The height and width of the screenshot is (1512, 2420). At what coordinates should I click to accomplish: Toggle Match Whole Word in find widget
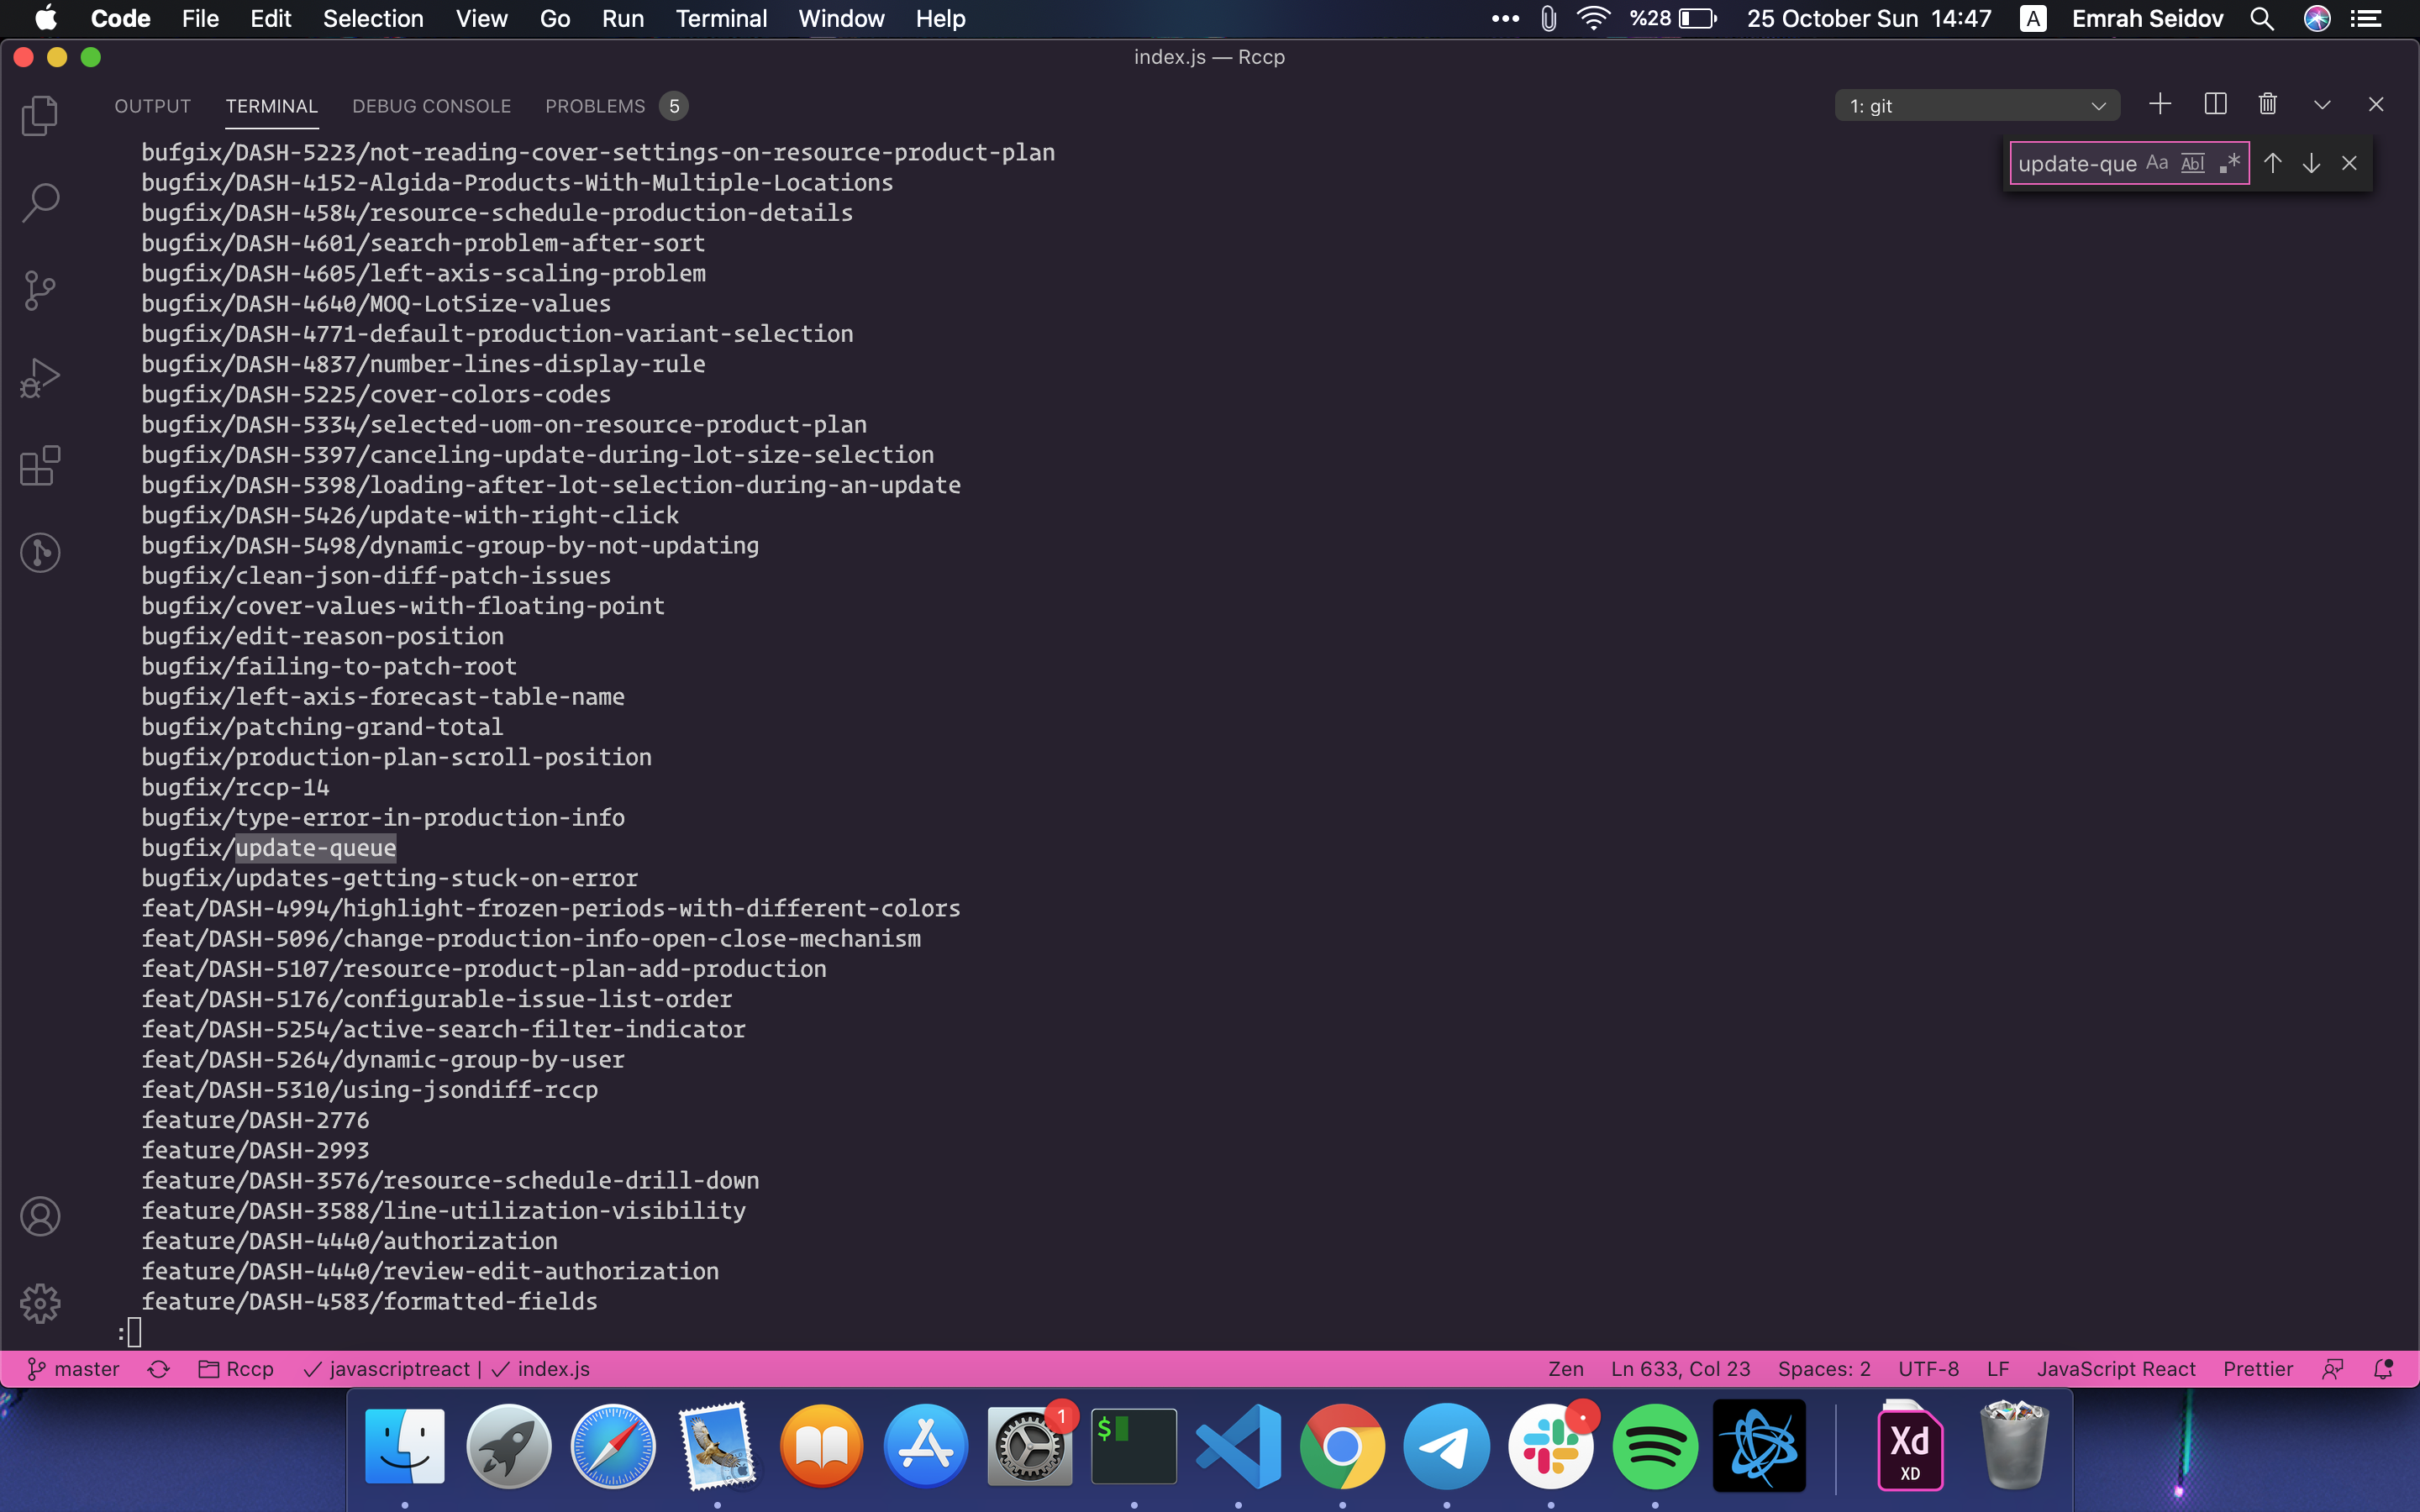pos(2192,163)
